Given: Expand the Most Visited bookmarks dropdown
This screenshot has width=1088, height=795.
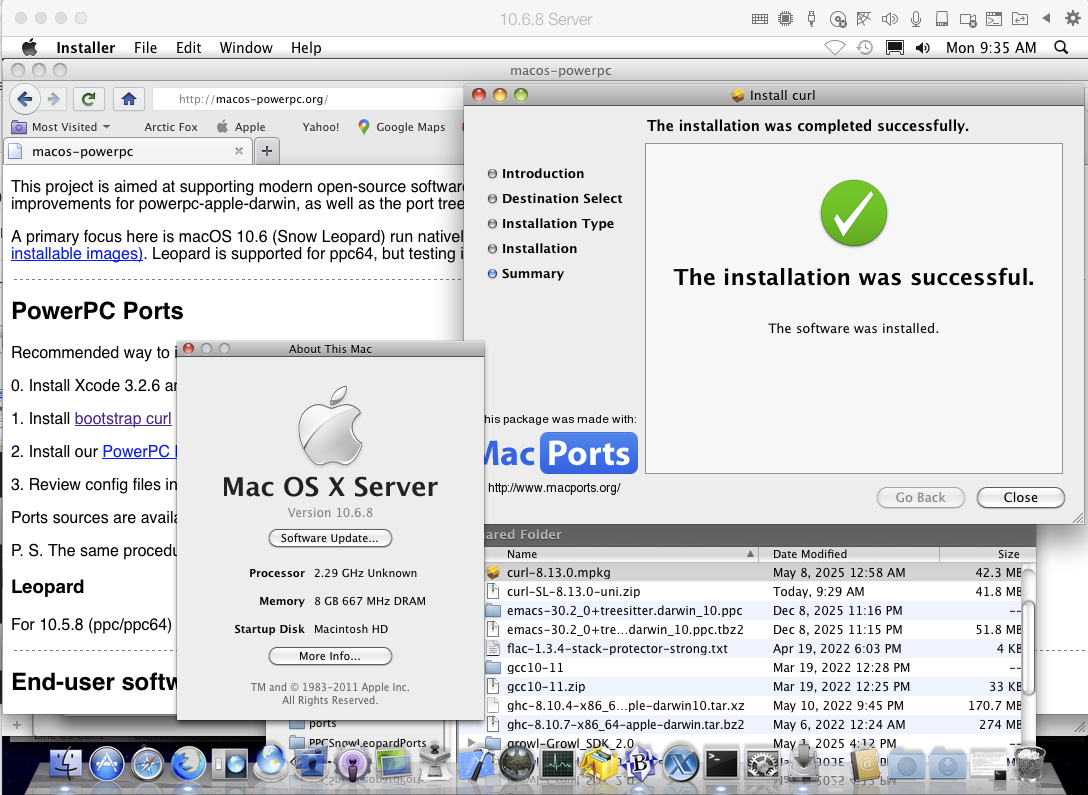Looking at the screenshot, I should pos(61,127).
